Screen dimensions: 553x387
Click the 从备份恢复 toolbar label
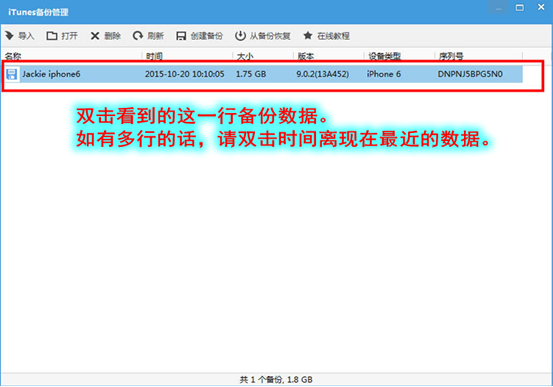click(270, 36)
